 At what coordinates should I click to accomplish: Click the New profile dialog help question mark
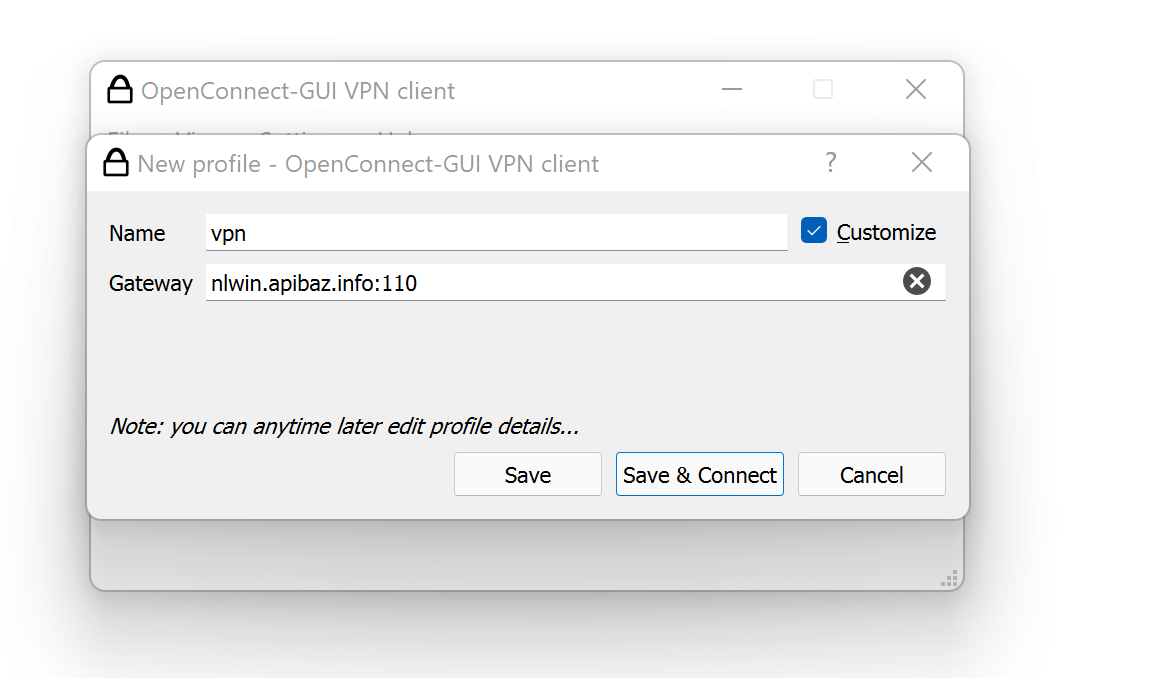click(x=830, y=163)
